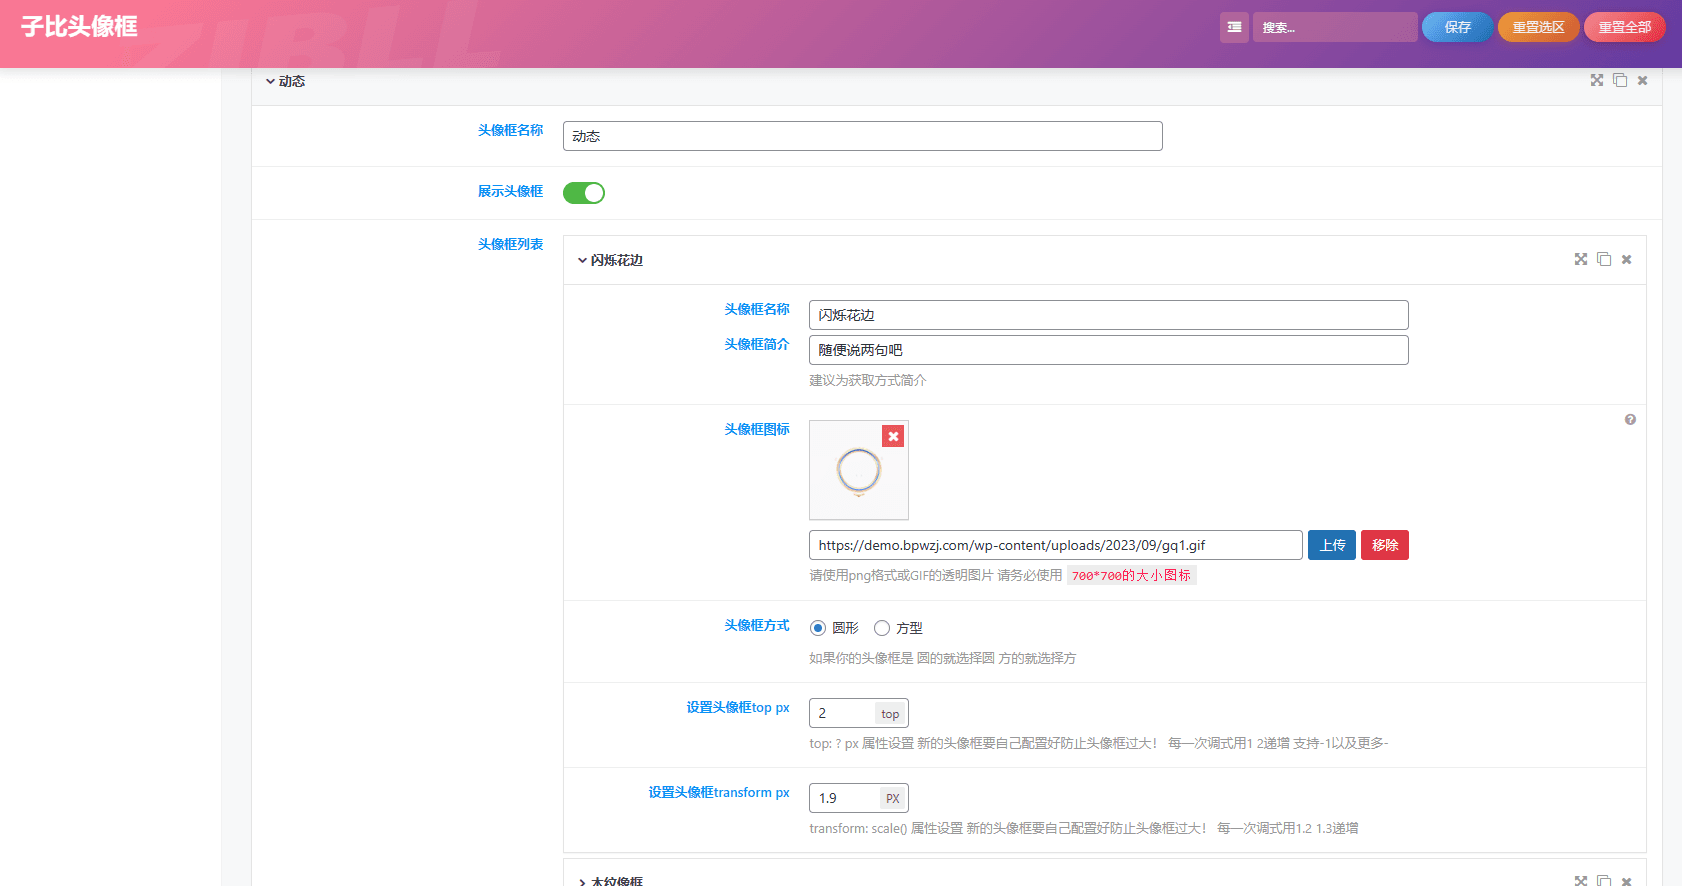Remove the preview image via the red X
Viewport: 1682px width, 886px height.
[x=893, y=436]
